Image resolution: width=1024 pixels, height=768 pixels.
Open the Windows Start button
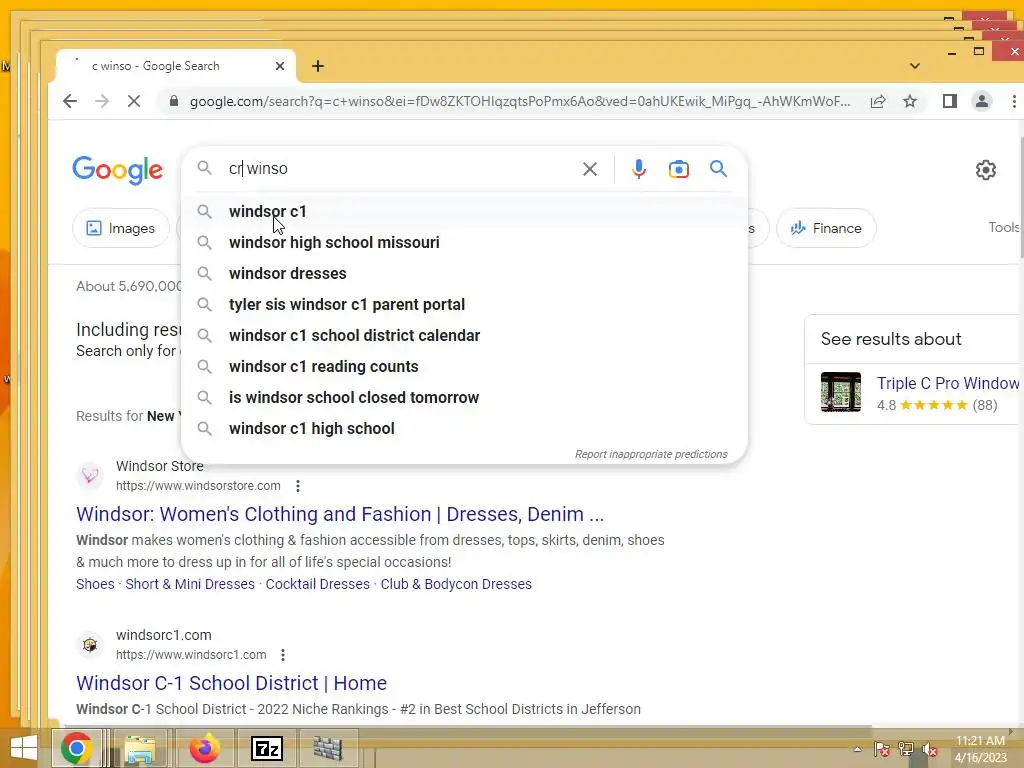(x=24, y=749)
